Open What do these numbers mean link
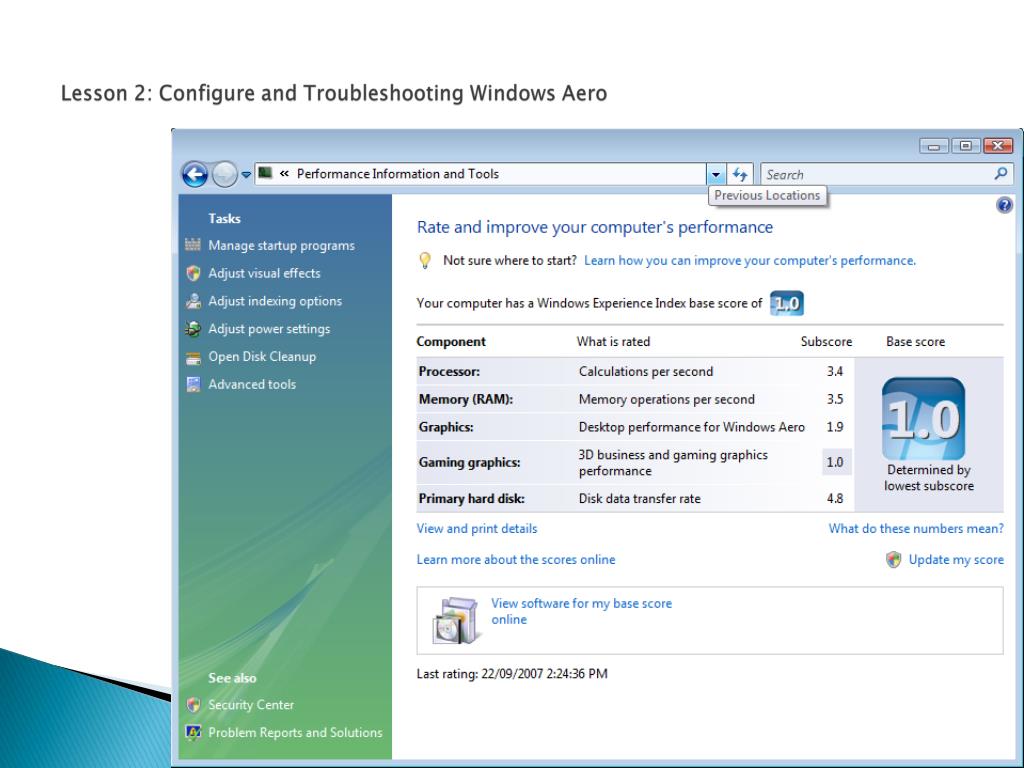Screen dimensions: 1024x768 [x=916, y=528]
